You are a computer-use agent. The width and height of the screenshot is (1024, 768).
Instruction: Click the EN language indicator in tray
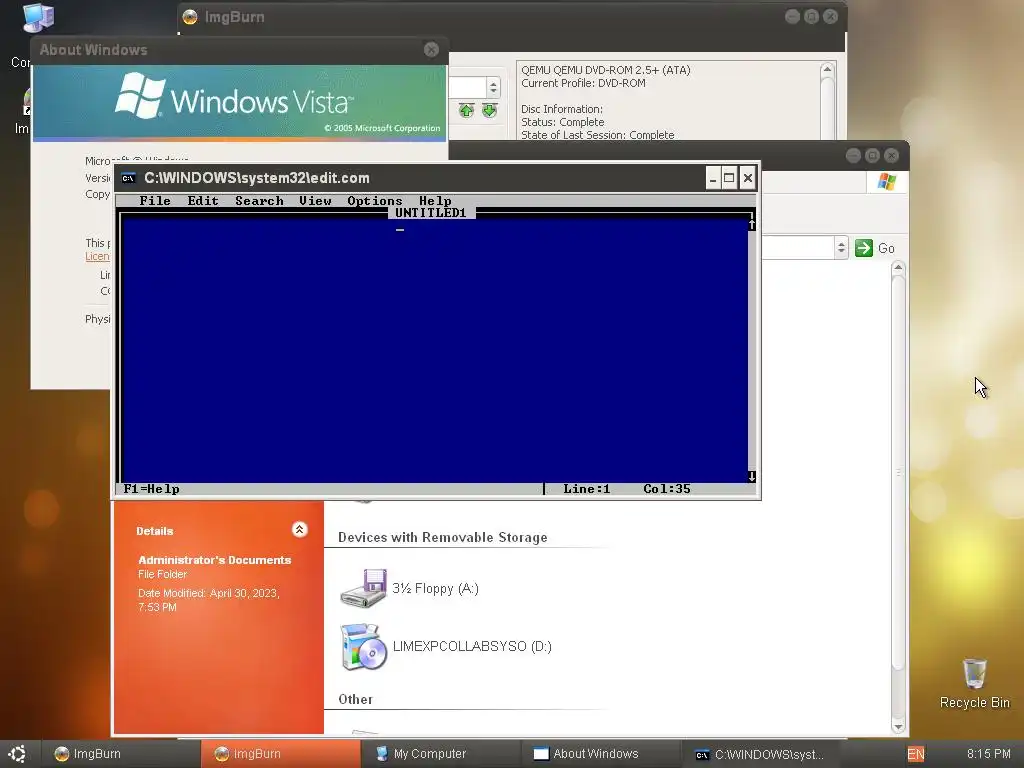point(916,754)
